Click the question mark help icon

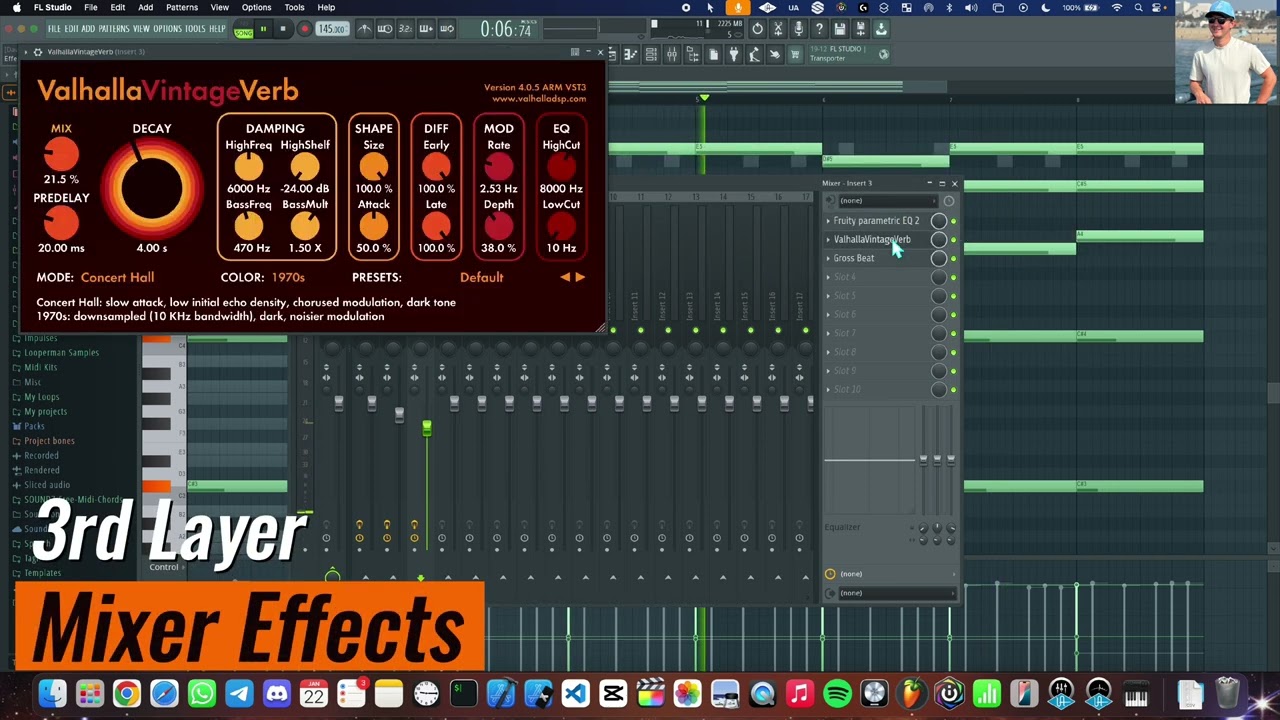[819, 29]
